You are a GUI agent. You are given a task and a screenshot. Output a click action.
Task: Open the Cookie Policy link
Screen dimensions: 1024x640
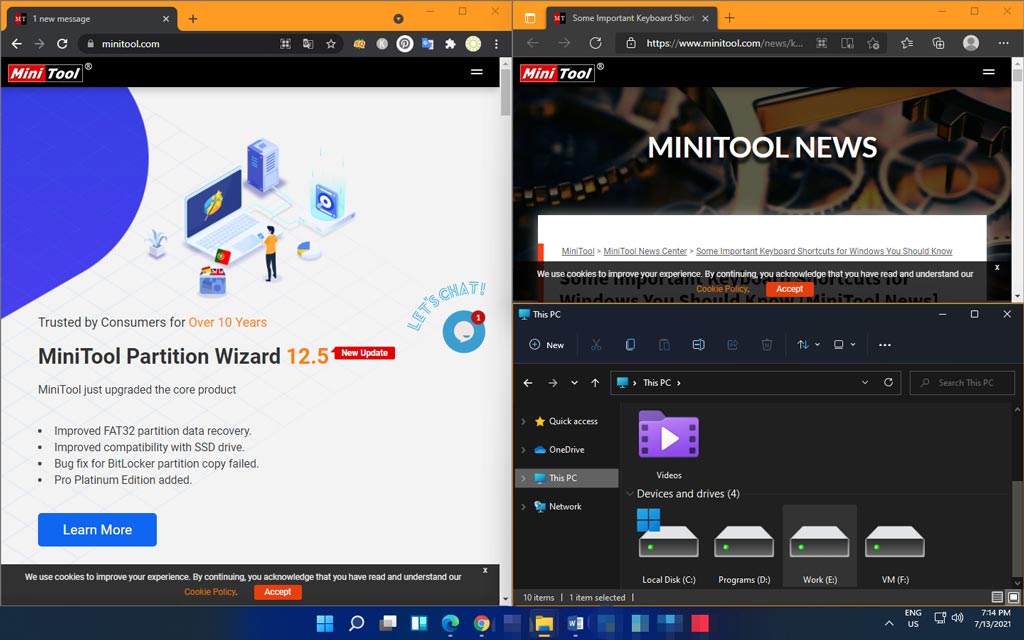[x=209, y=592]
